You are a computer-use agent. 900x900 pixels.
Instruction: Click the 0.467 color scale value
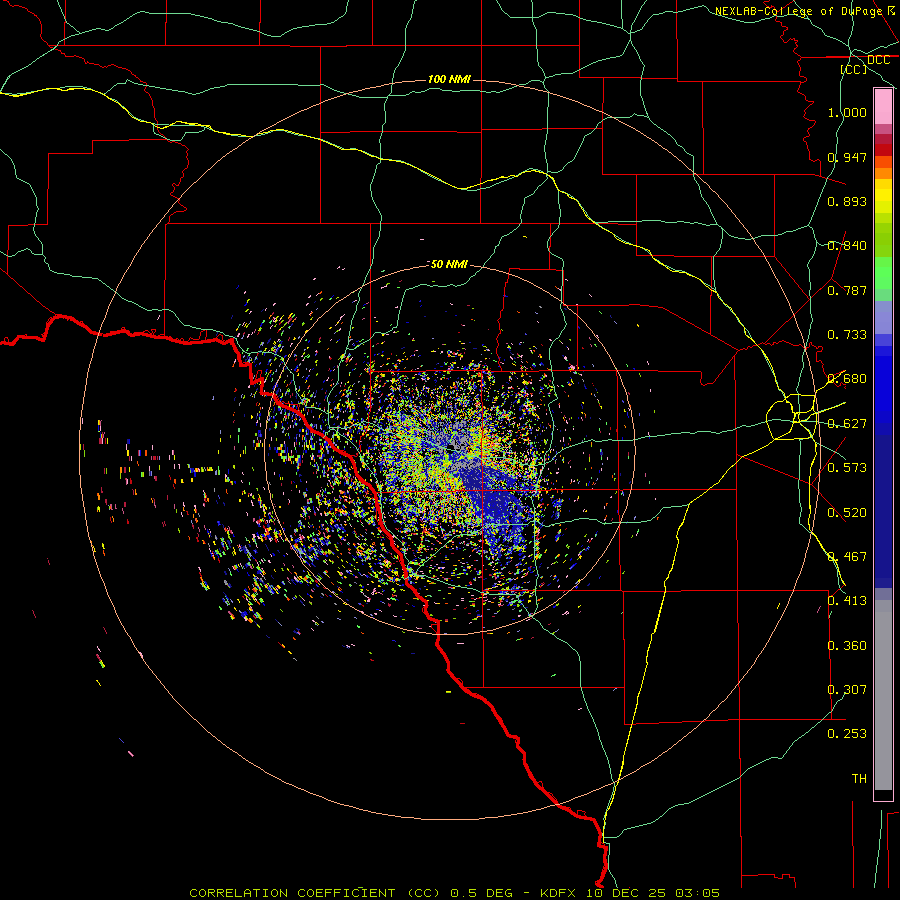847,557
